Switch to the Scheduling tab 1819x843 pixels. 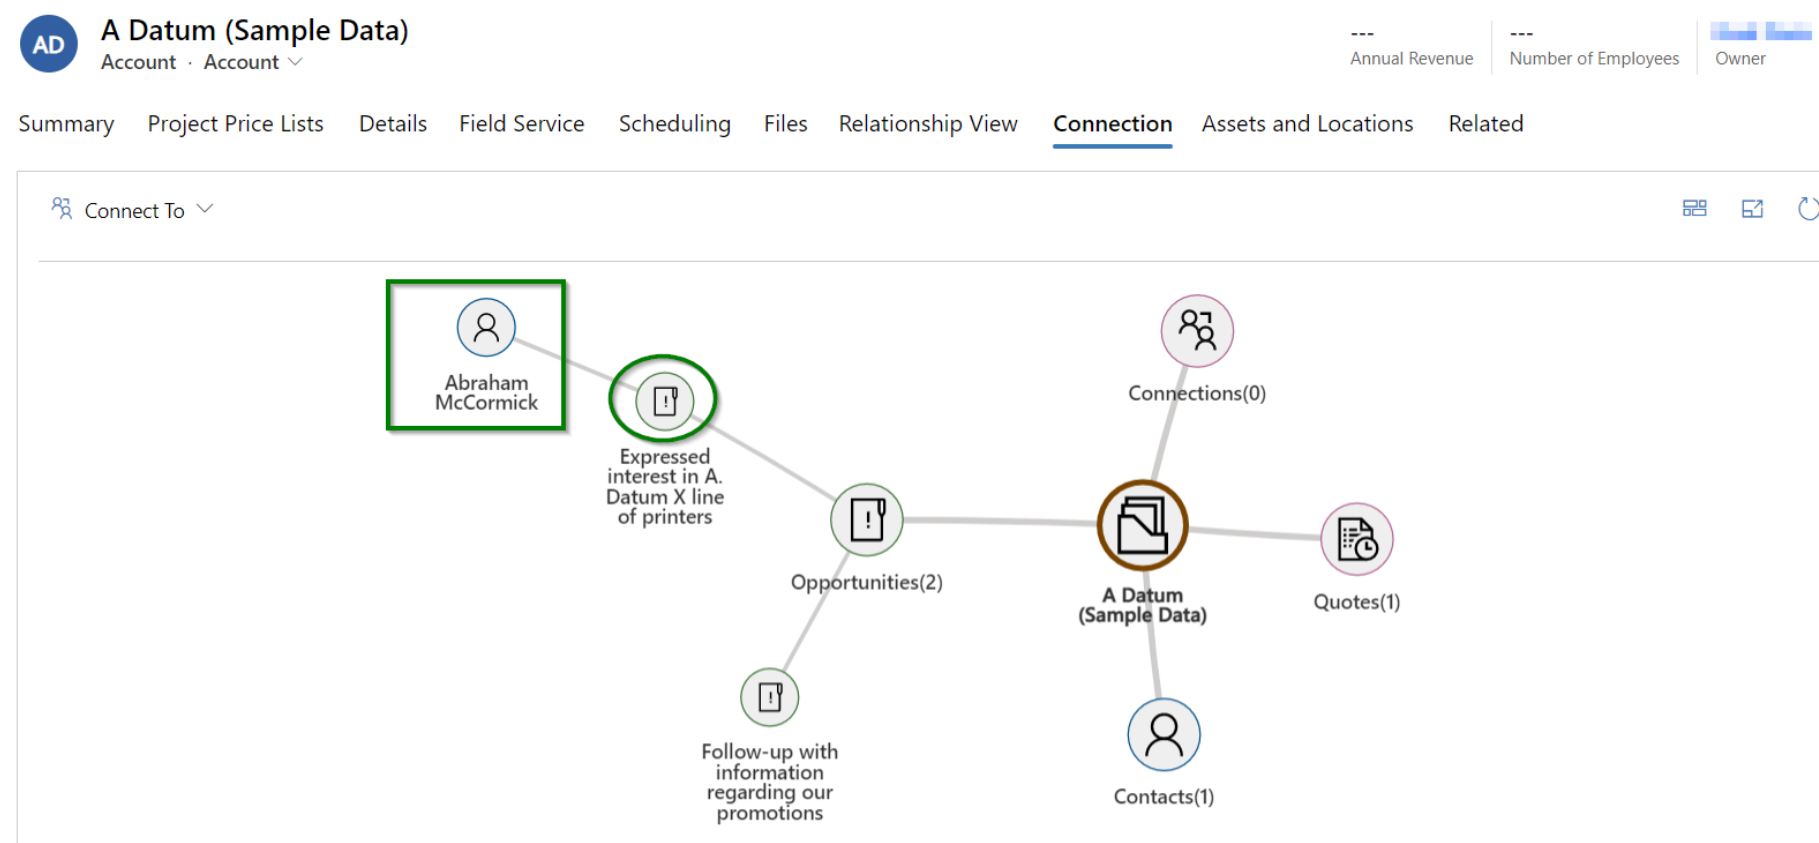coord(675,124)
